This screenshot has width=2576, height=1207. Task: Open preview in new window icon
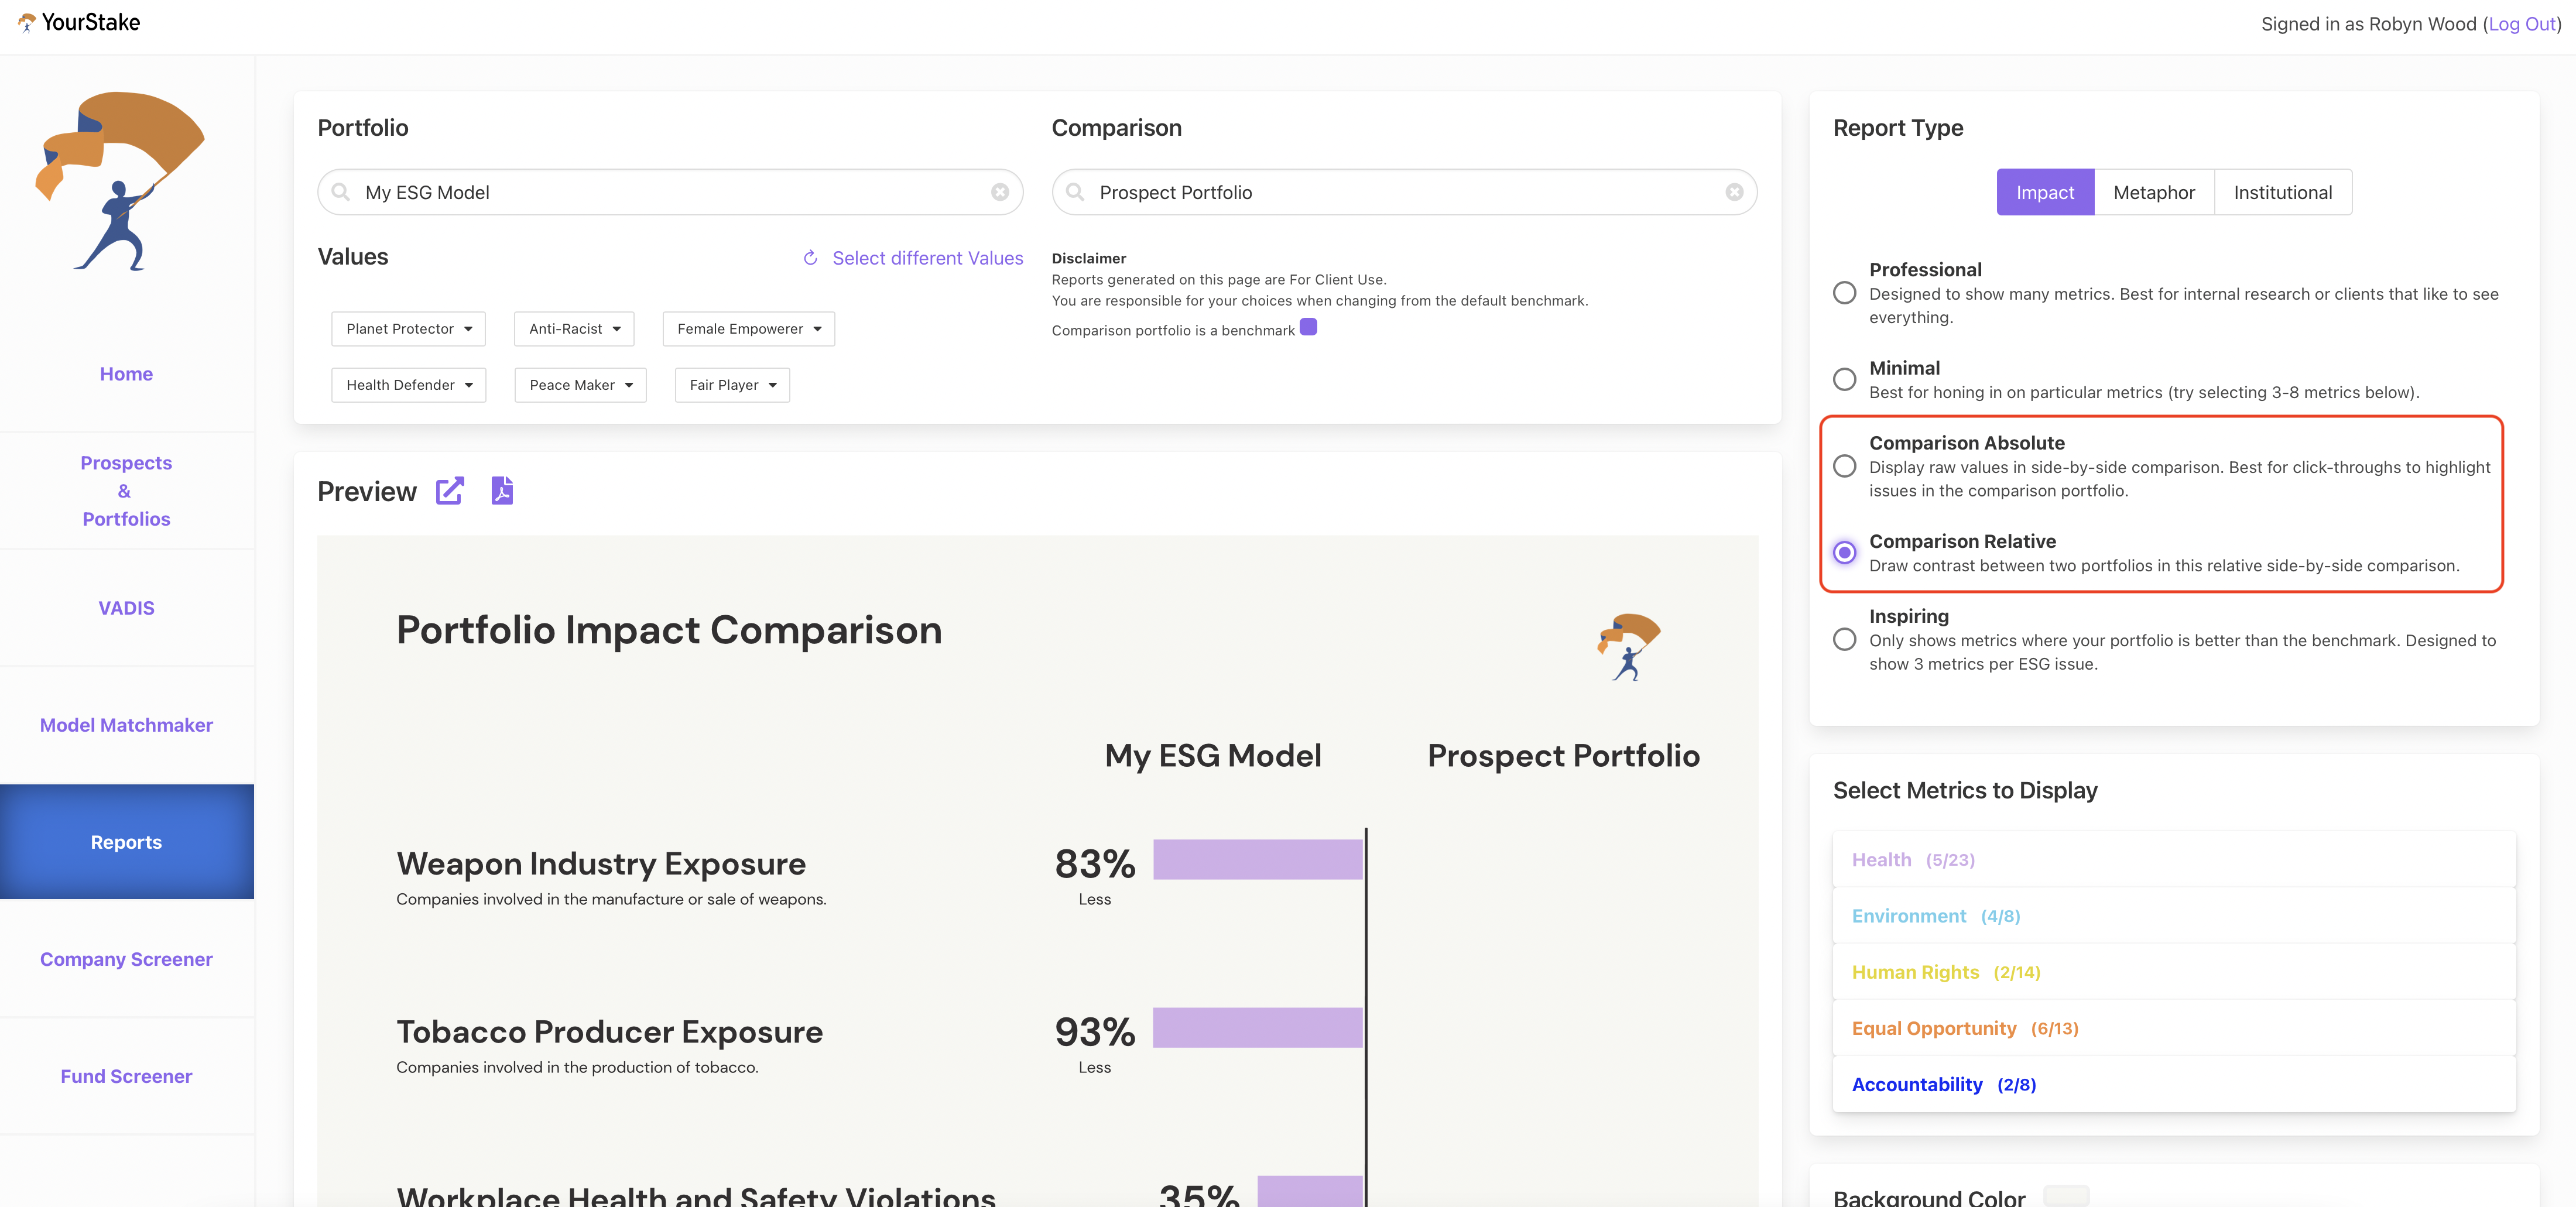point(450,491)
